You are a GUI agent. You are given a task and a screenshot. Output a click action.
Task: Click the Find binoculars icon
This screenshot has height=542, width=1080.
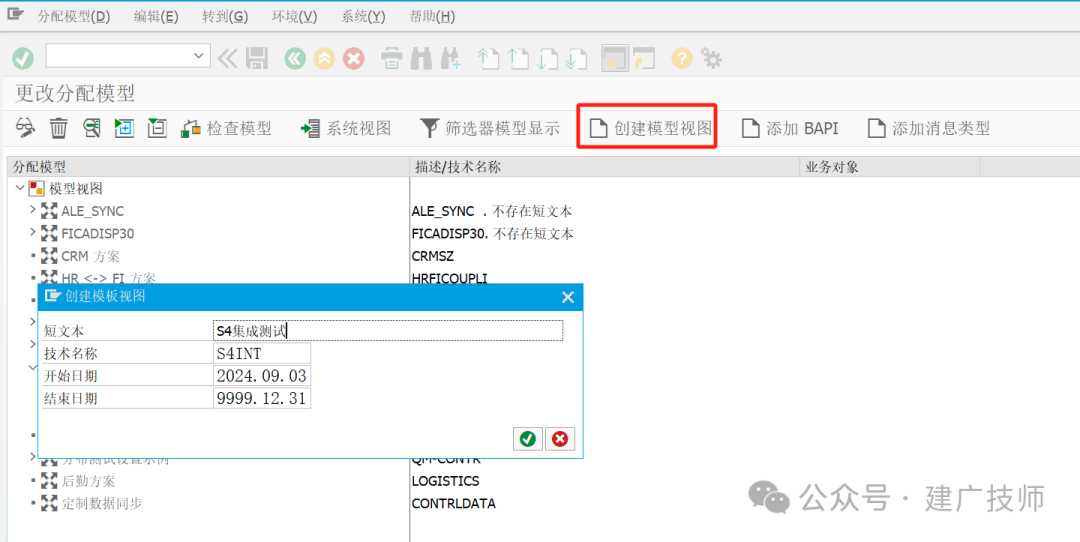[421, 59]
